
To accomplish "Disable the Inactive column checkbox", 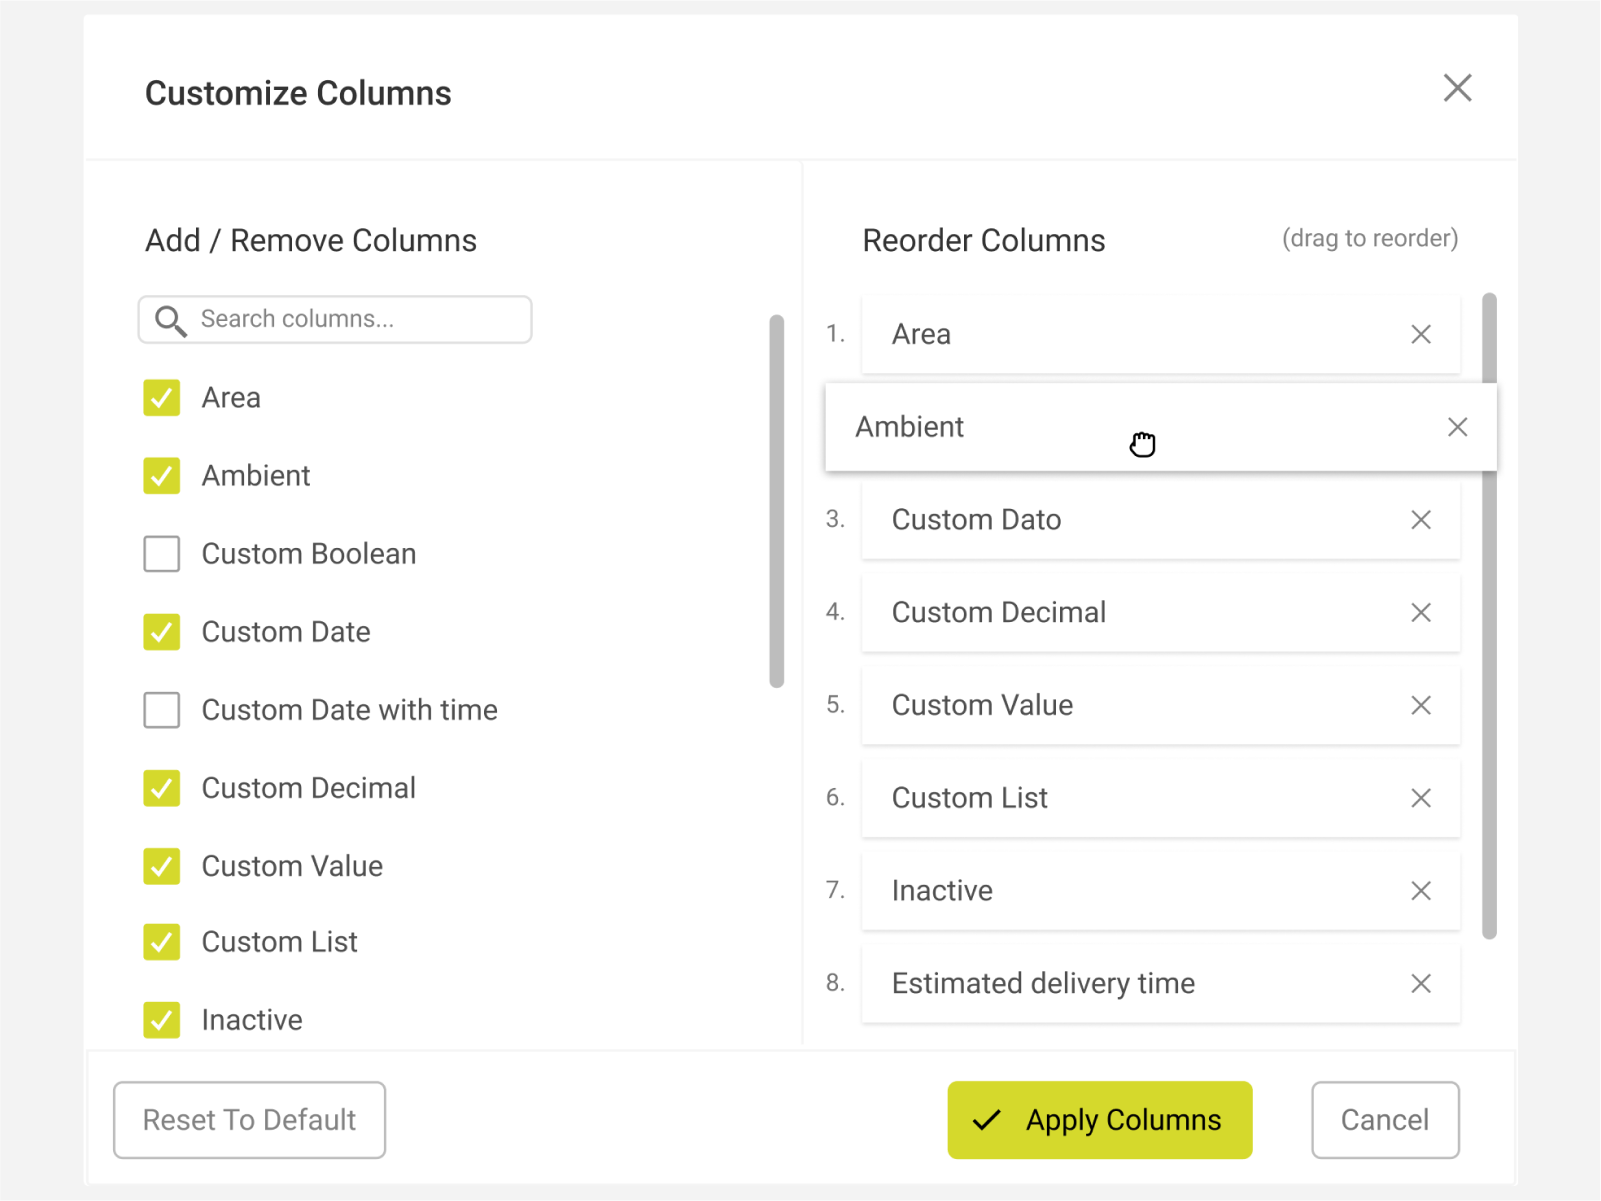I will point(161,1019).
